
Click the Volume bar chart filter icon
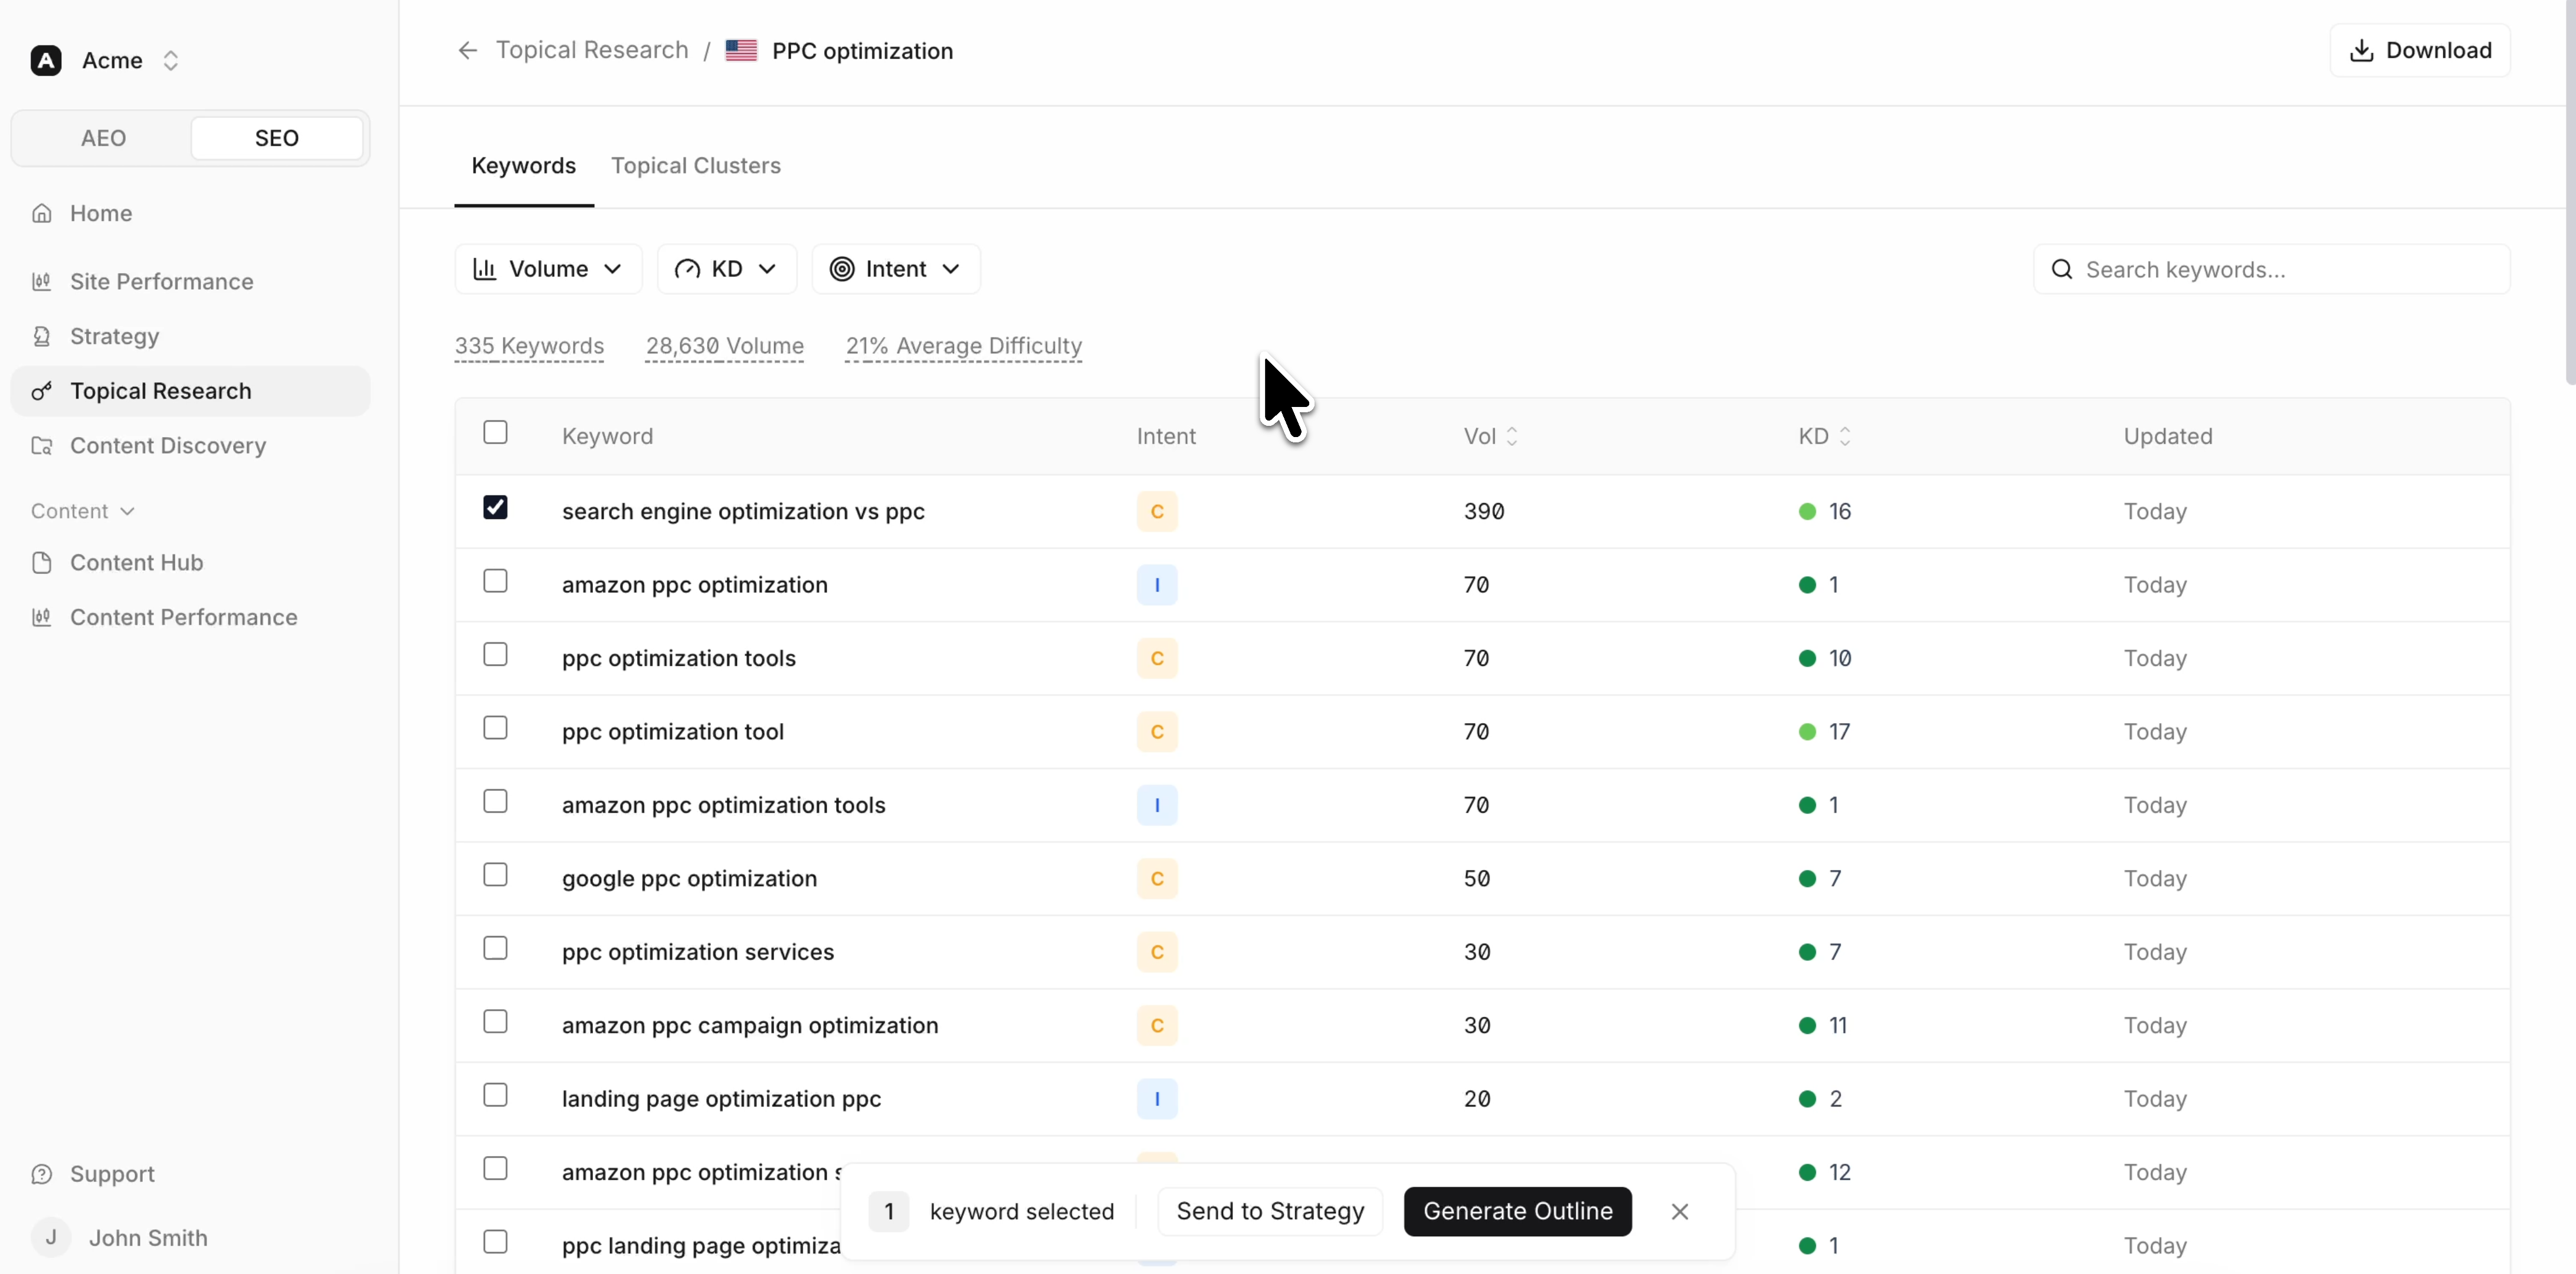coord(485,269)
